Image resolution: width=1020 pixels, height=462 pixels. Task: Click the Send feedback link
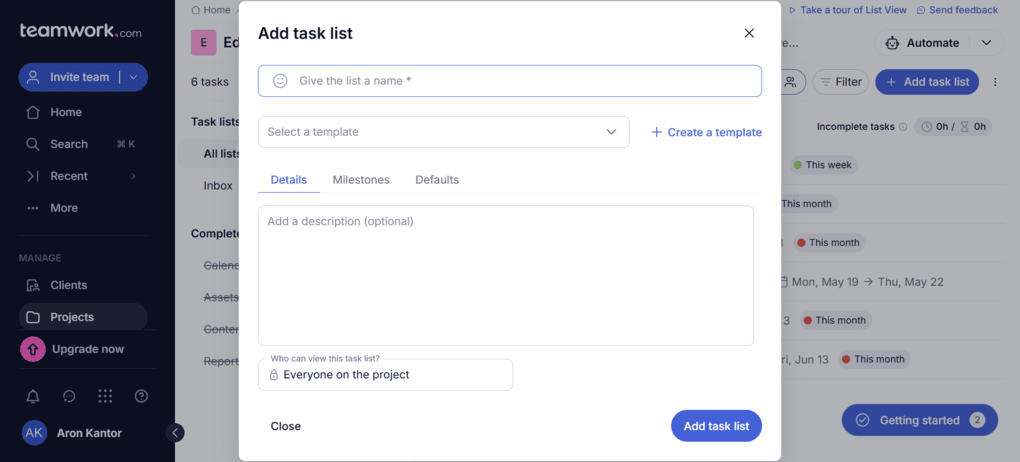[x=957, y=10]
